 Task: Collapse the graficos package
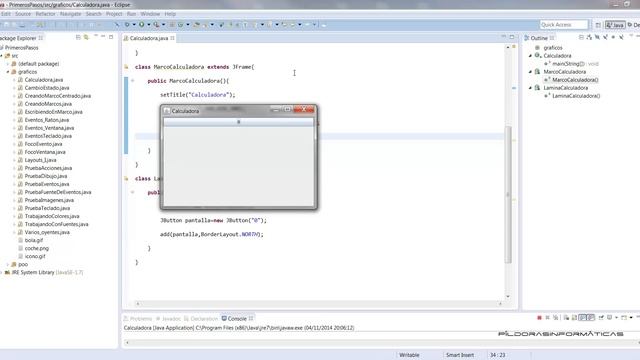click(x=8, y=72)
